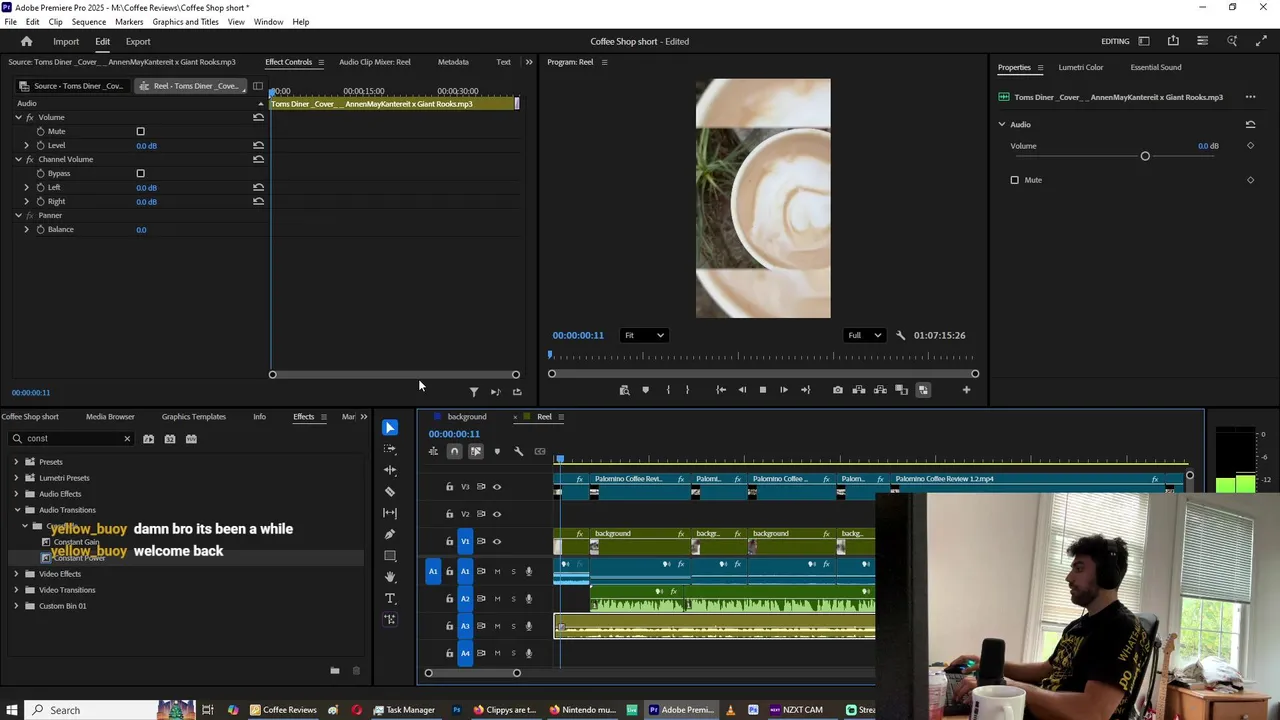Toggle Linked Selection in Timeline
Screen dimensions: 1280x720
click(x=476, y=451)
